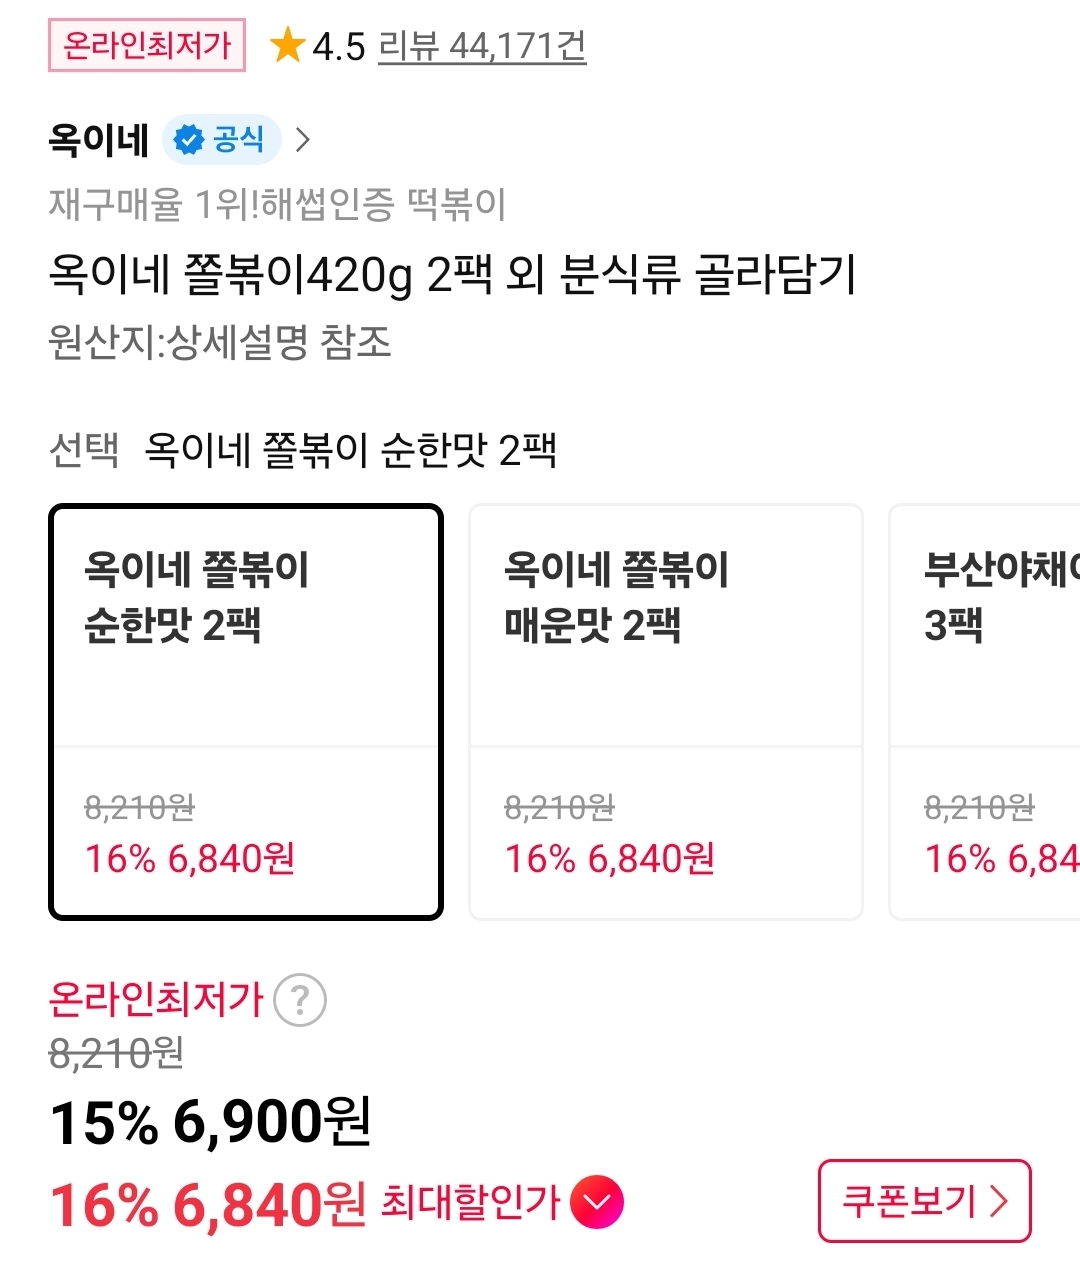Expand the red 최대할인가 dropdown arrow
The image size is (1080, 1282).
[x=596, y=1202]
